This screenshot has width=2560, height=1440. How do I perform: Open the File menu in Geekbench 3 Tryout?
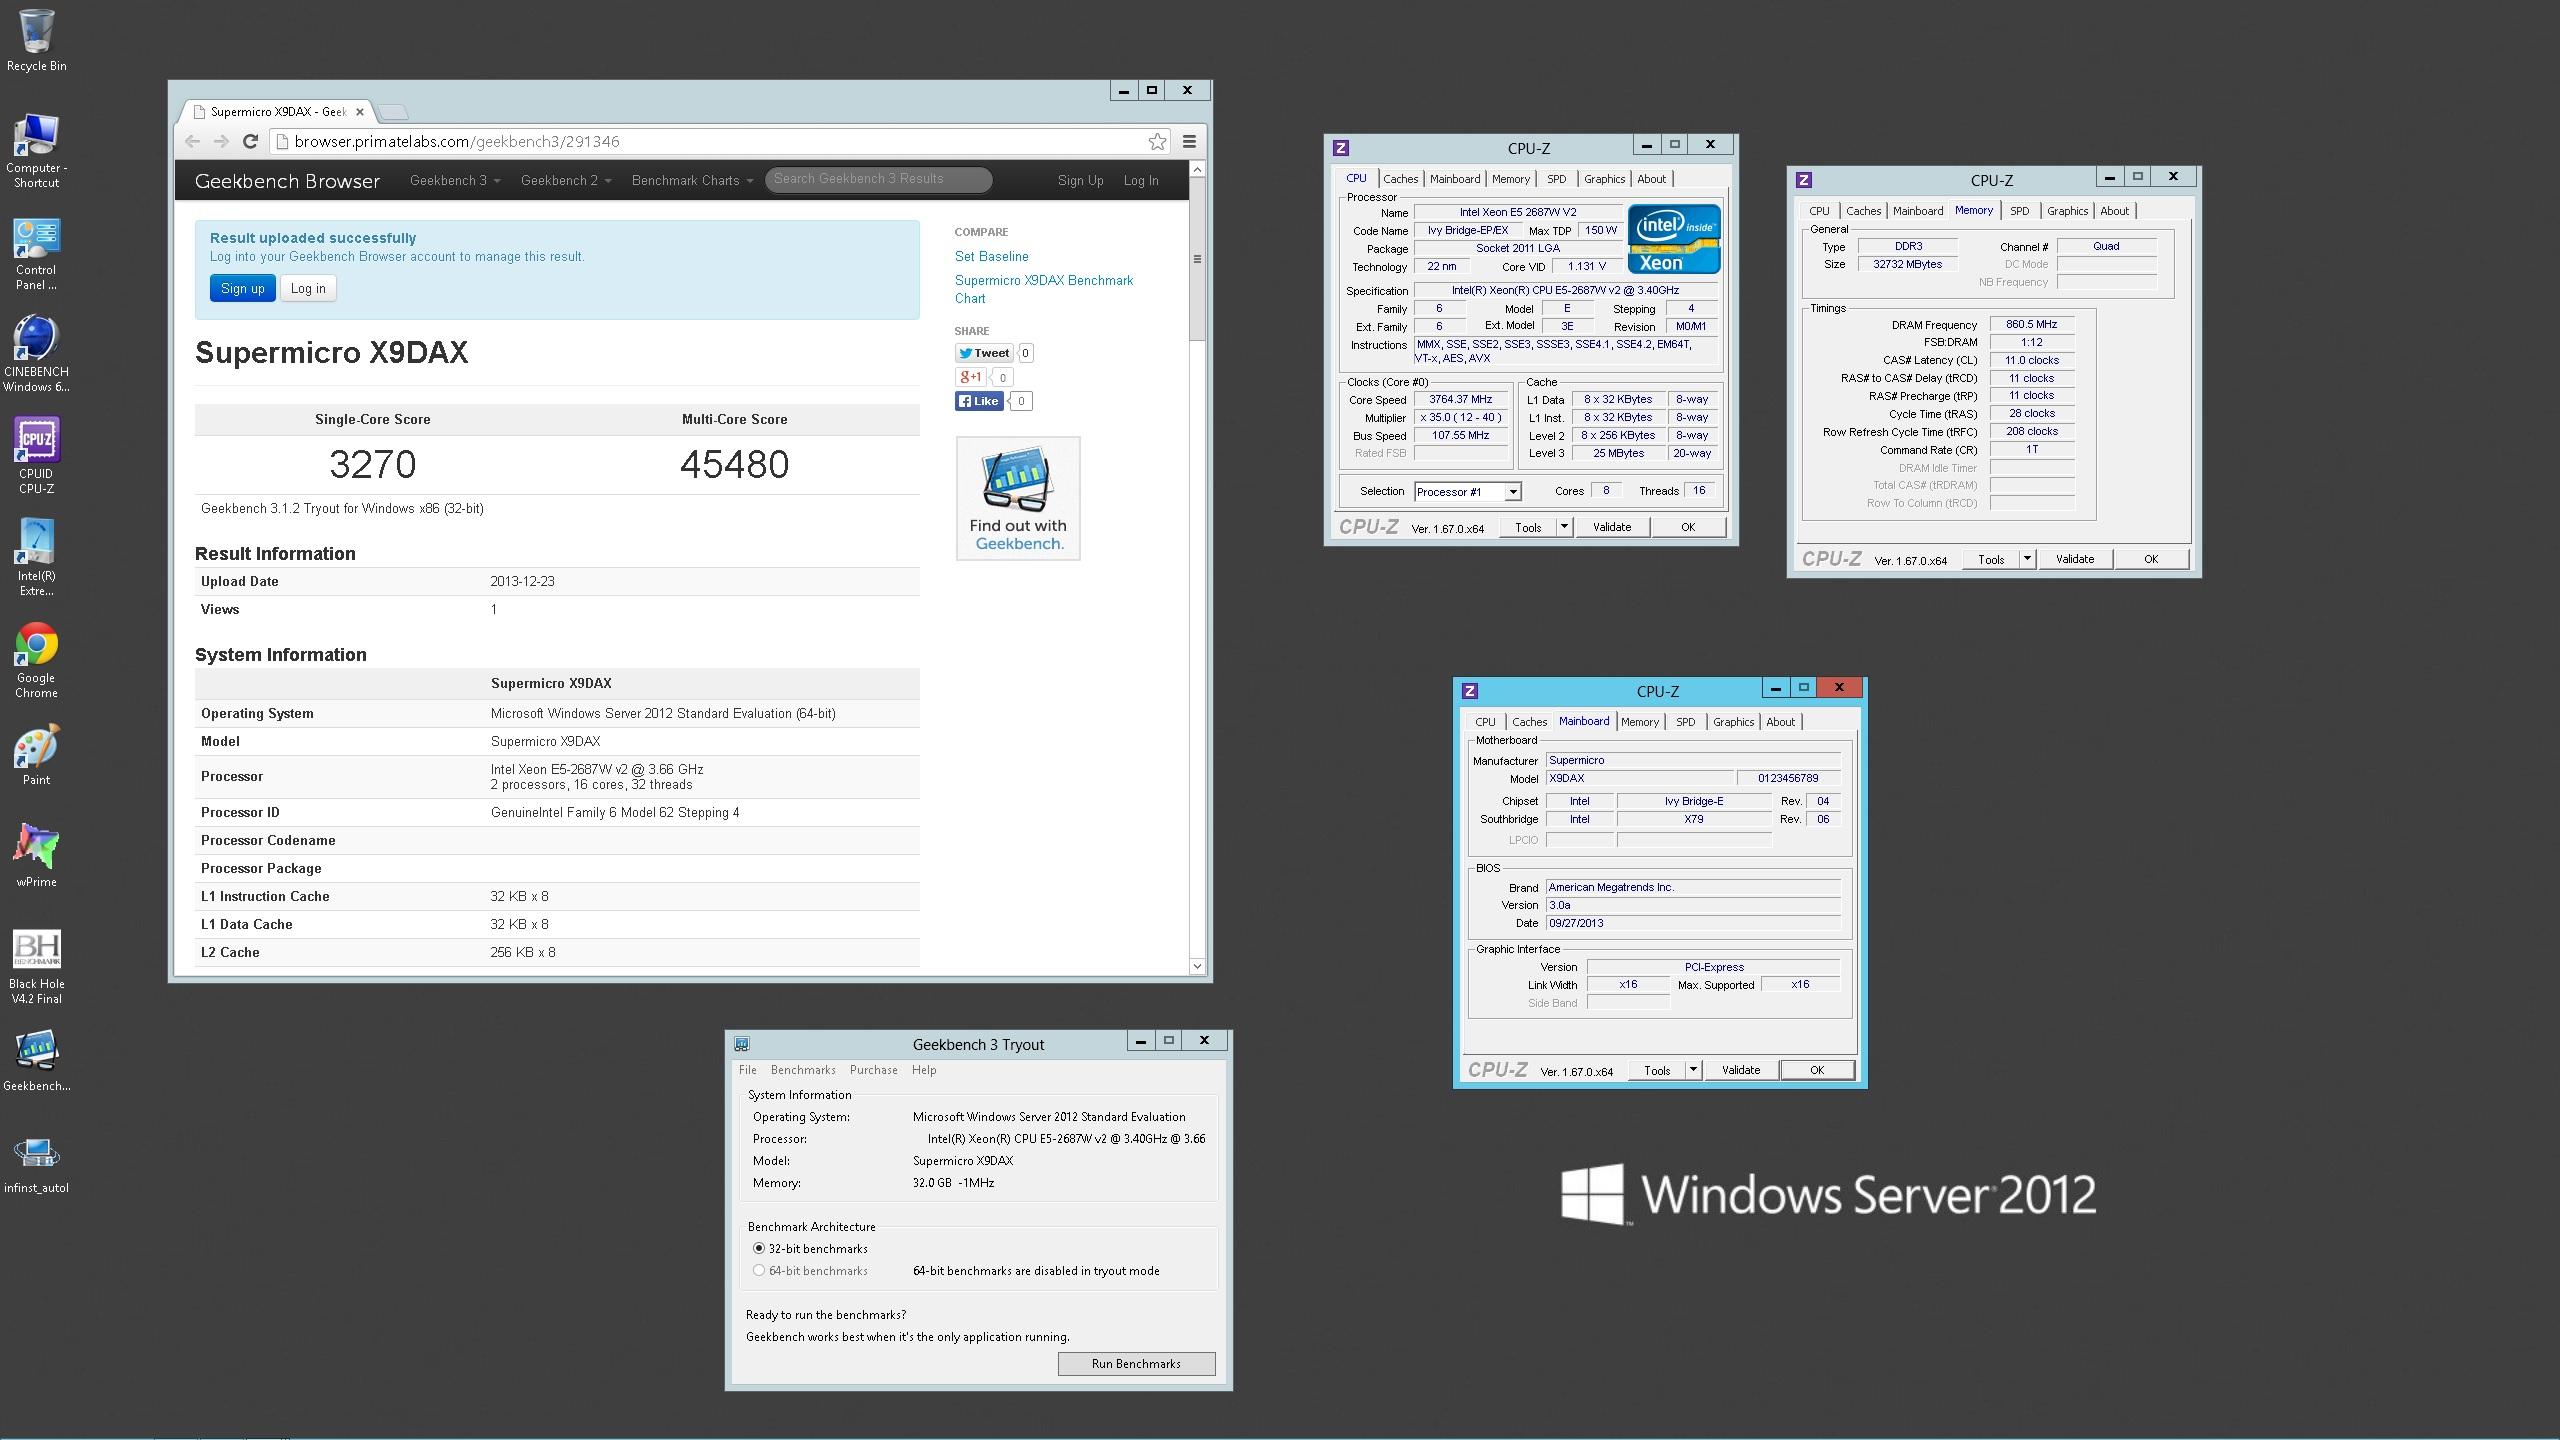click(x=747, y=1070)
